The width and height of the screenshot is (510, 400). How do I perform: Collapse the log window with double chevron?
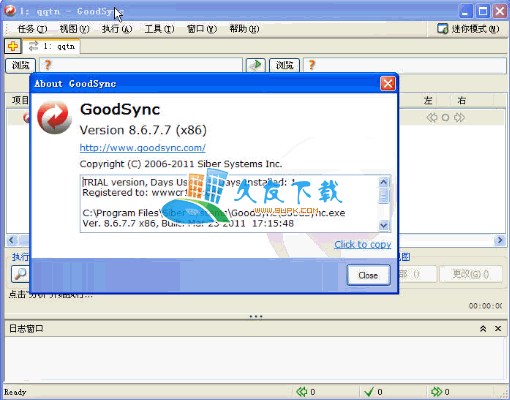tap(483, 329)
